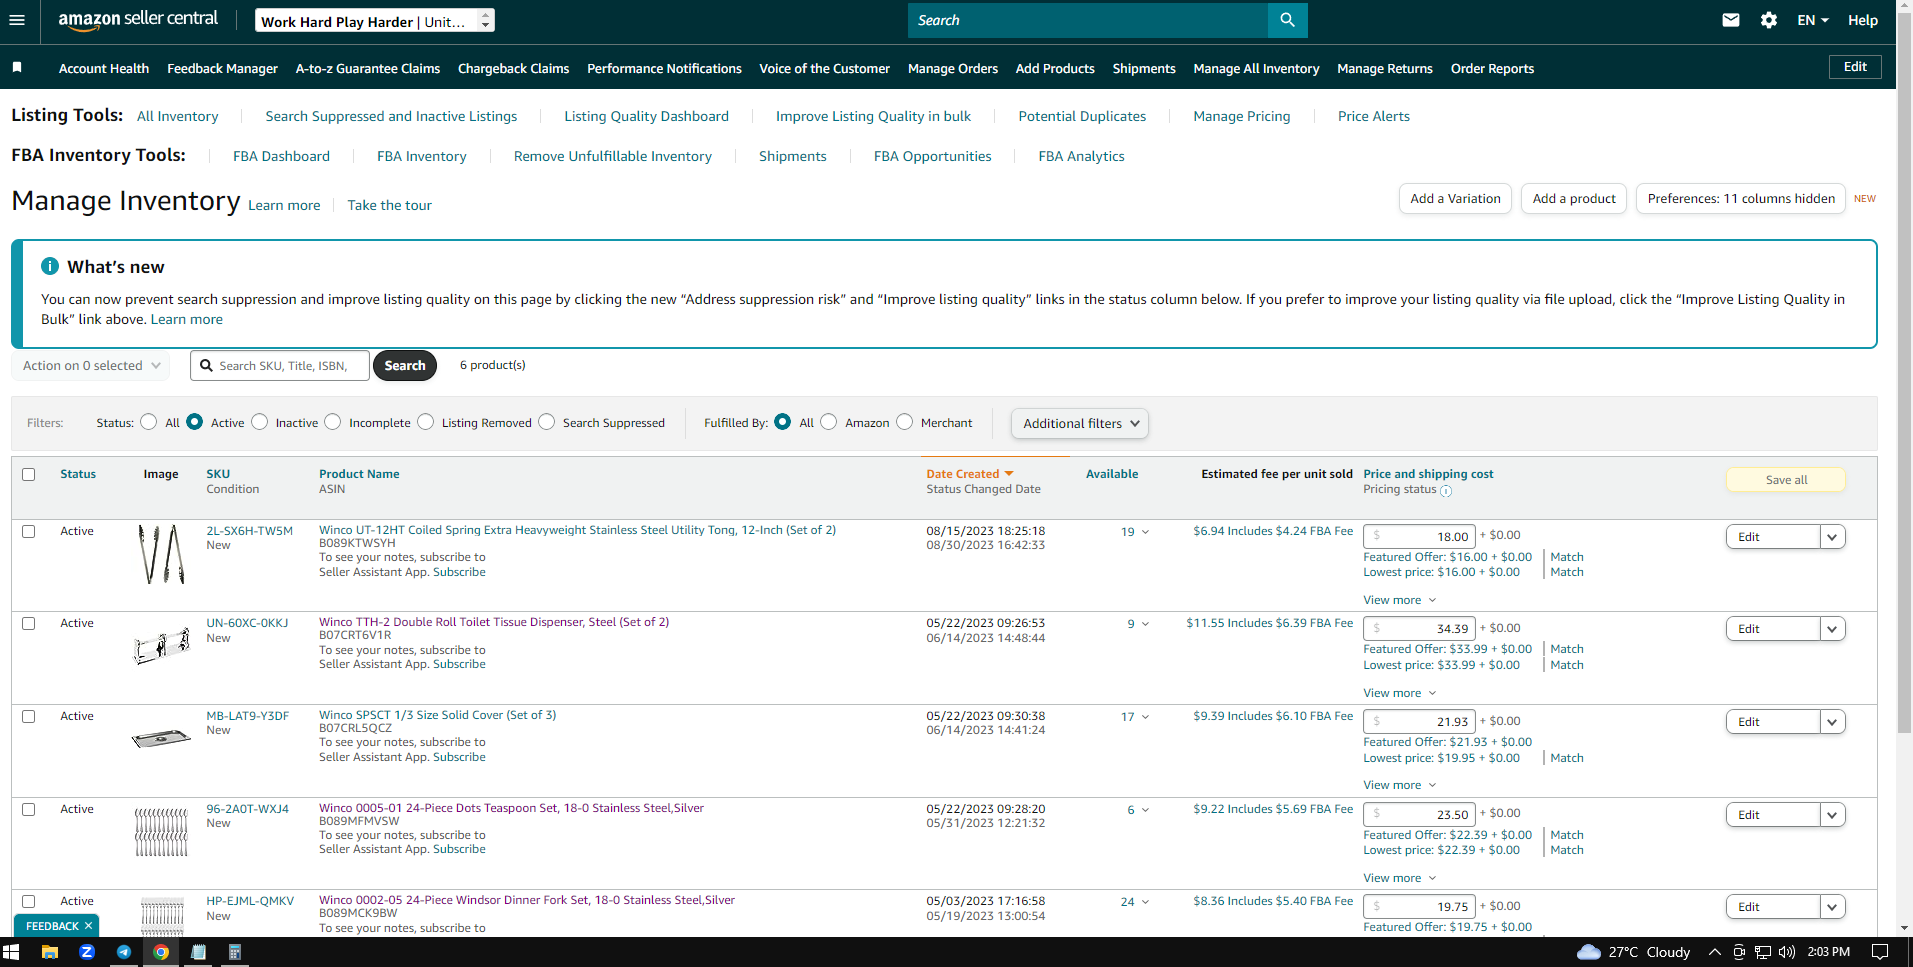Open the store selector dropdown
The height and width of the screenshot is (967, 1913).
tap(374, 20)
